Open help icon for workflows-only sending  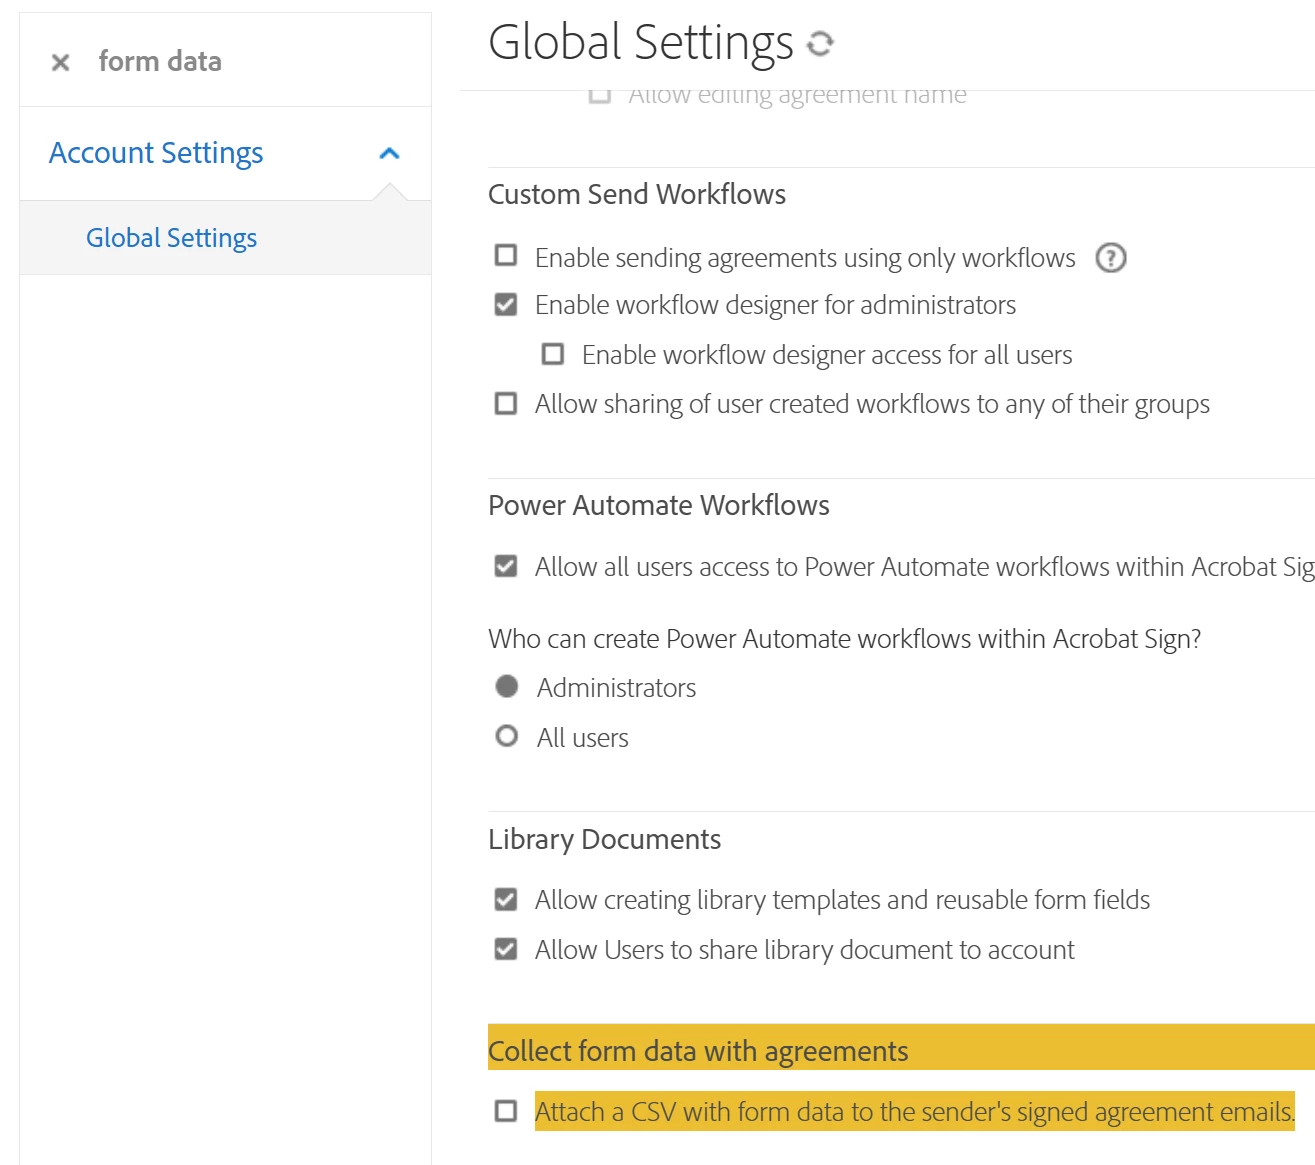[1110, 258]
